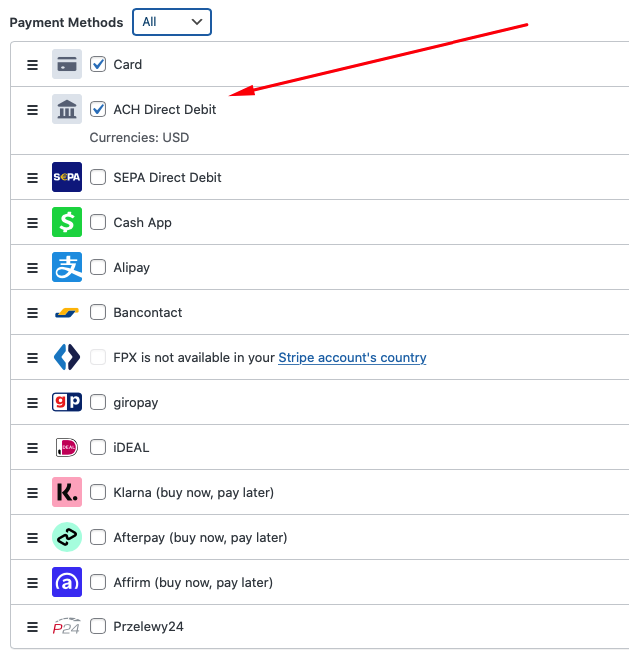Uncheck the Card payment method checkbox
The width and height of the screenshot is (629, 663).
point(98,64)
